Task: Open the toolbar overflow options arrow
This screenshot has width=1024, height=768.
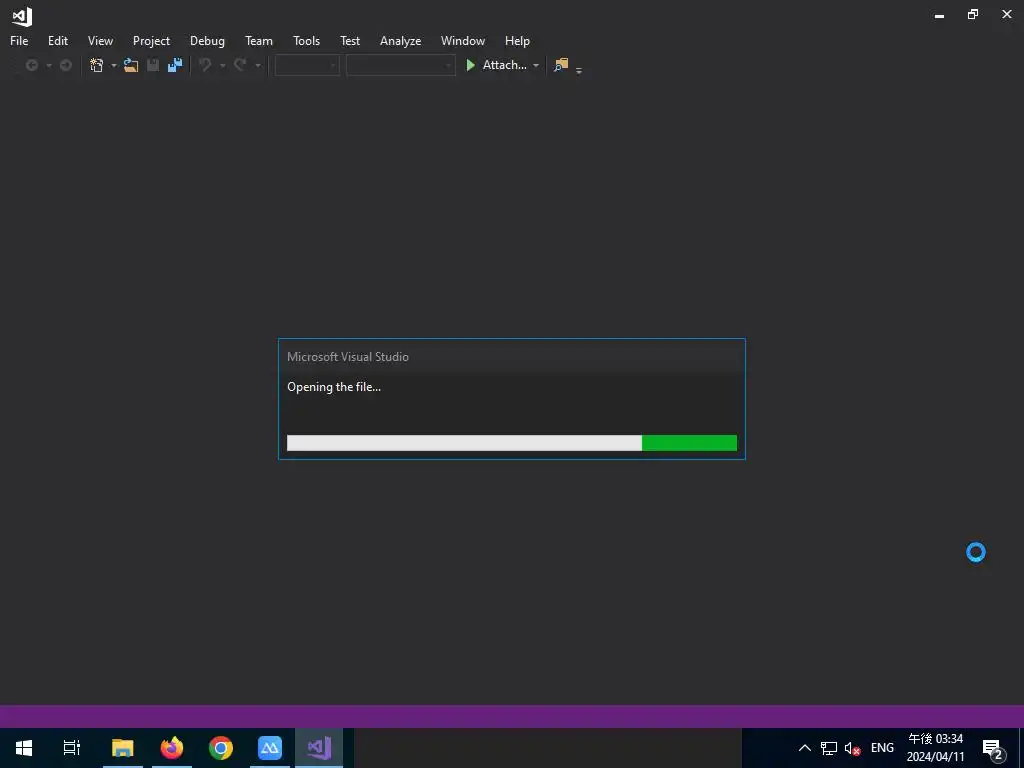Action: [579, 71]
